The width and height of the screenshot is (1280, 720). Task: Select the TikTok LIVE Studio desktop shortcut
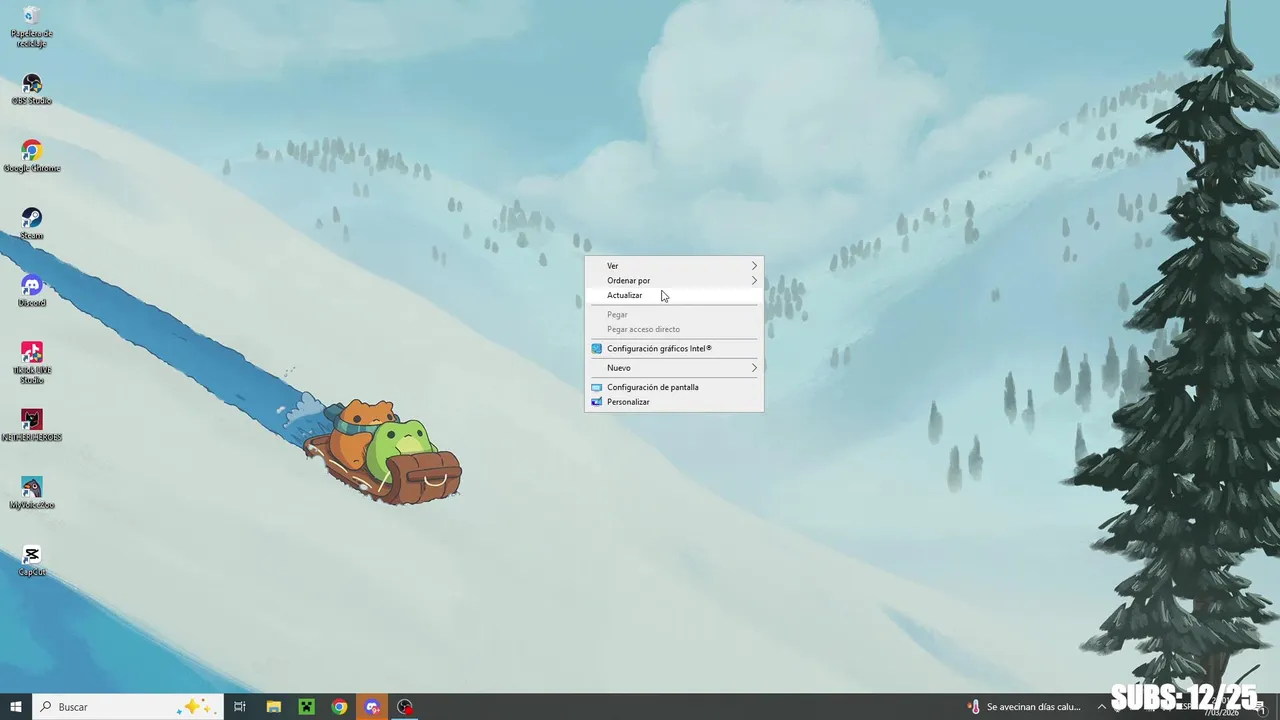coord(32,363)
